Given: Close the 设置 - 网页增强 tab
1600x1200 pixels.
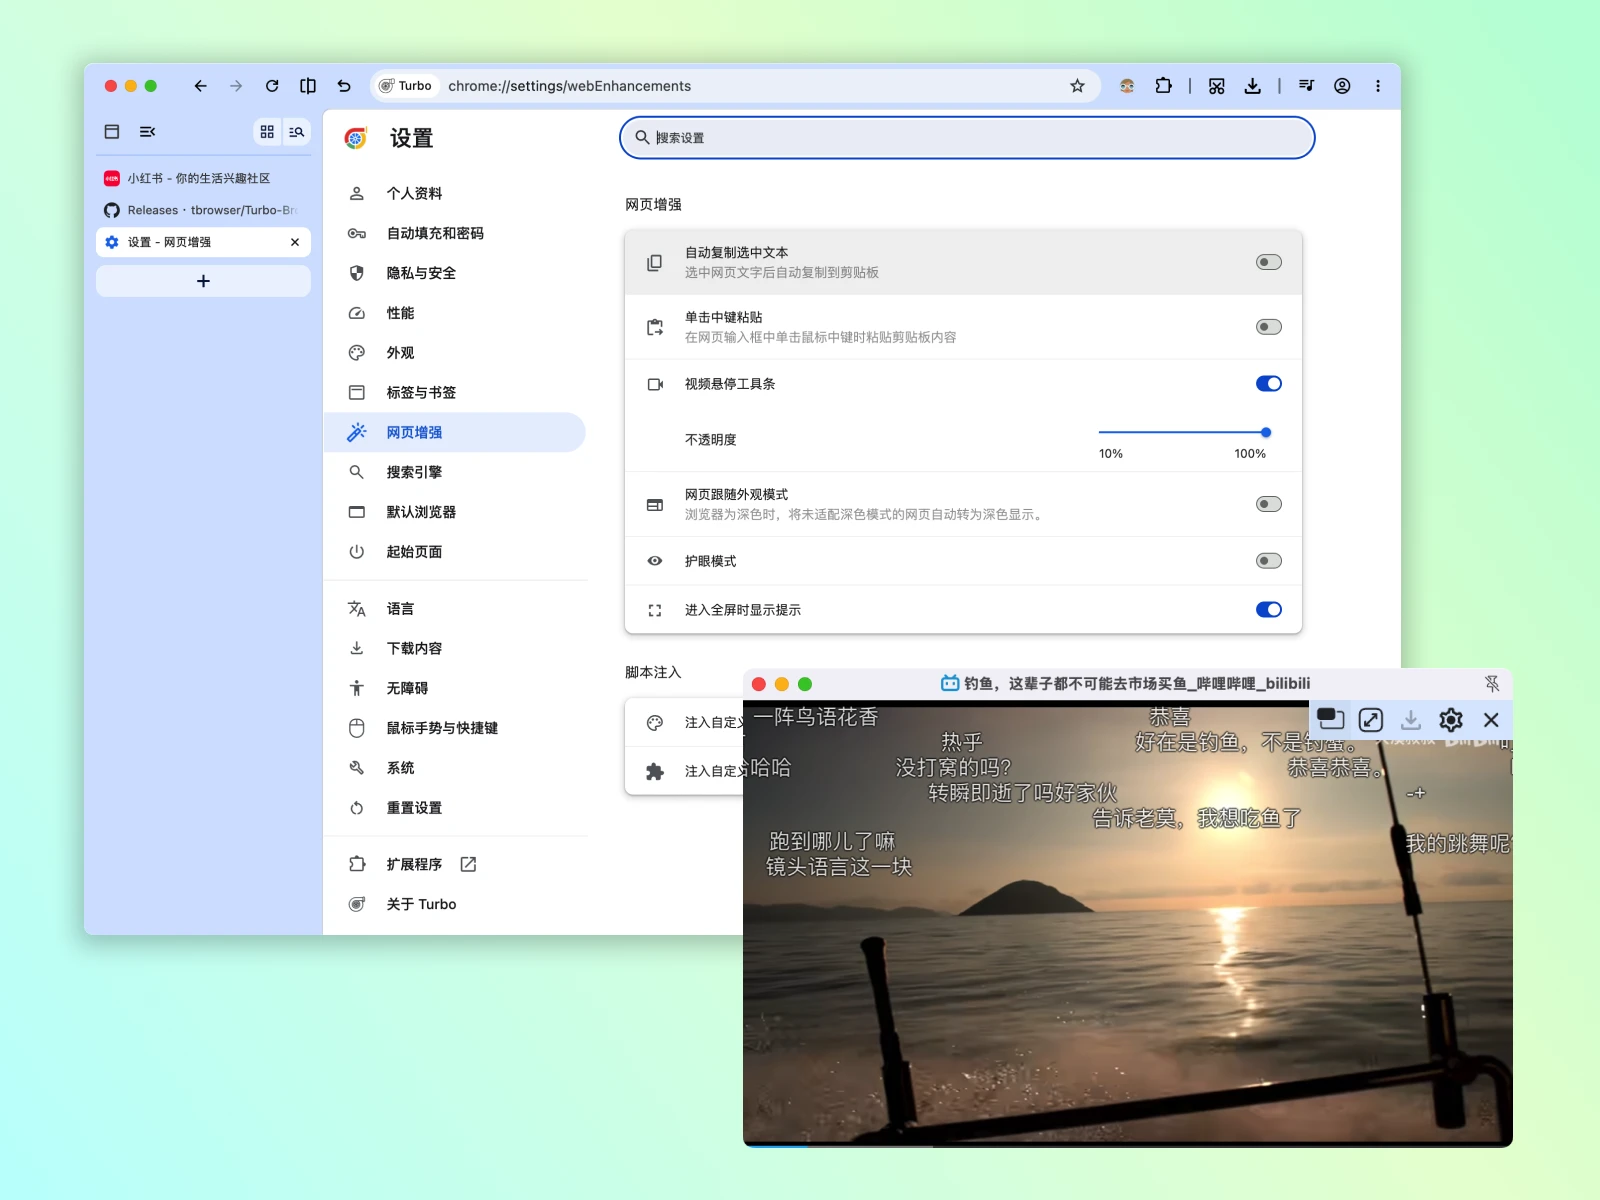Looking at the screenshot, I should point(295,242).
